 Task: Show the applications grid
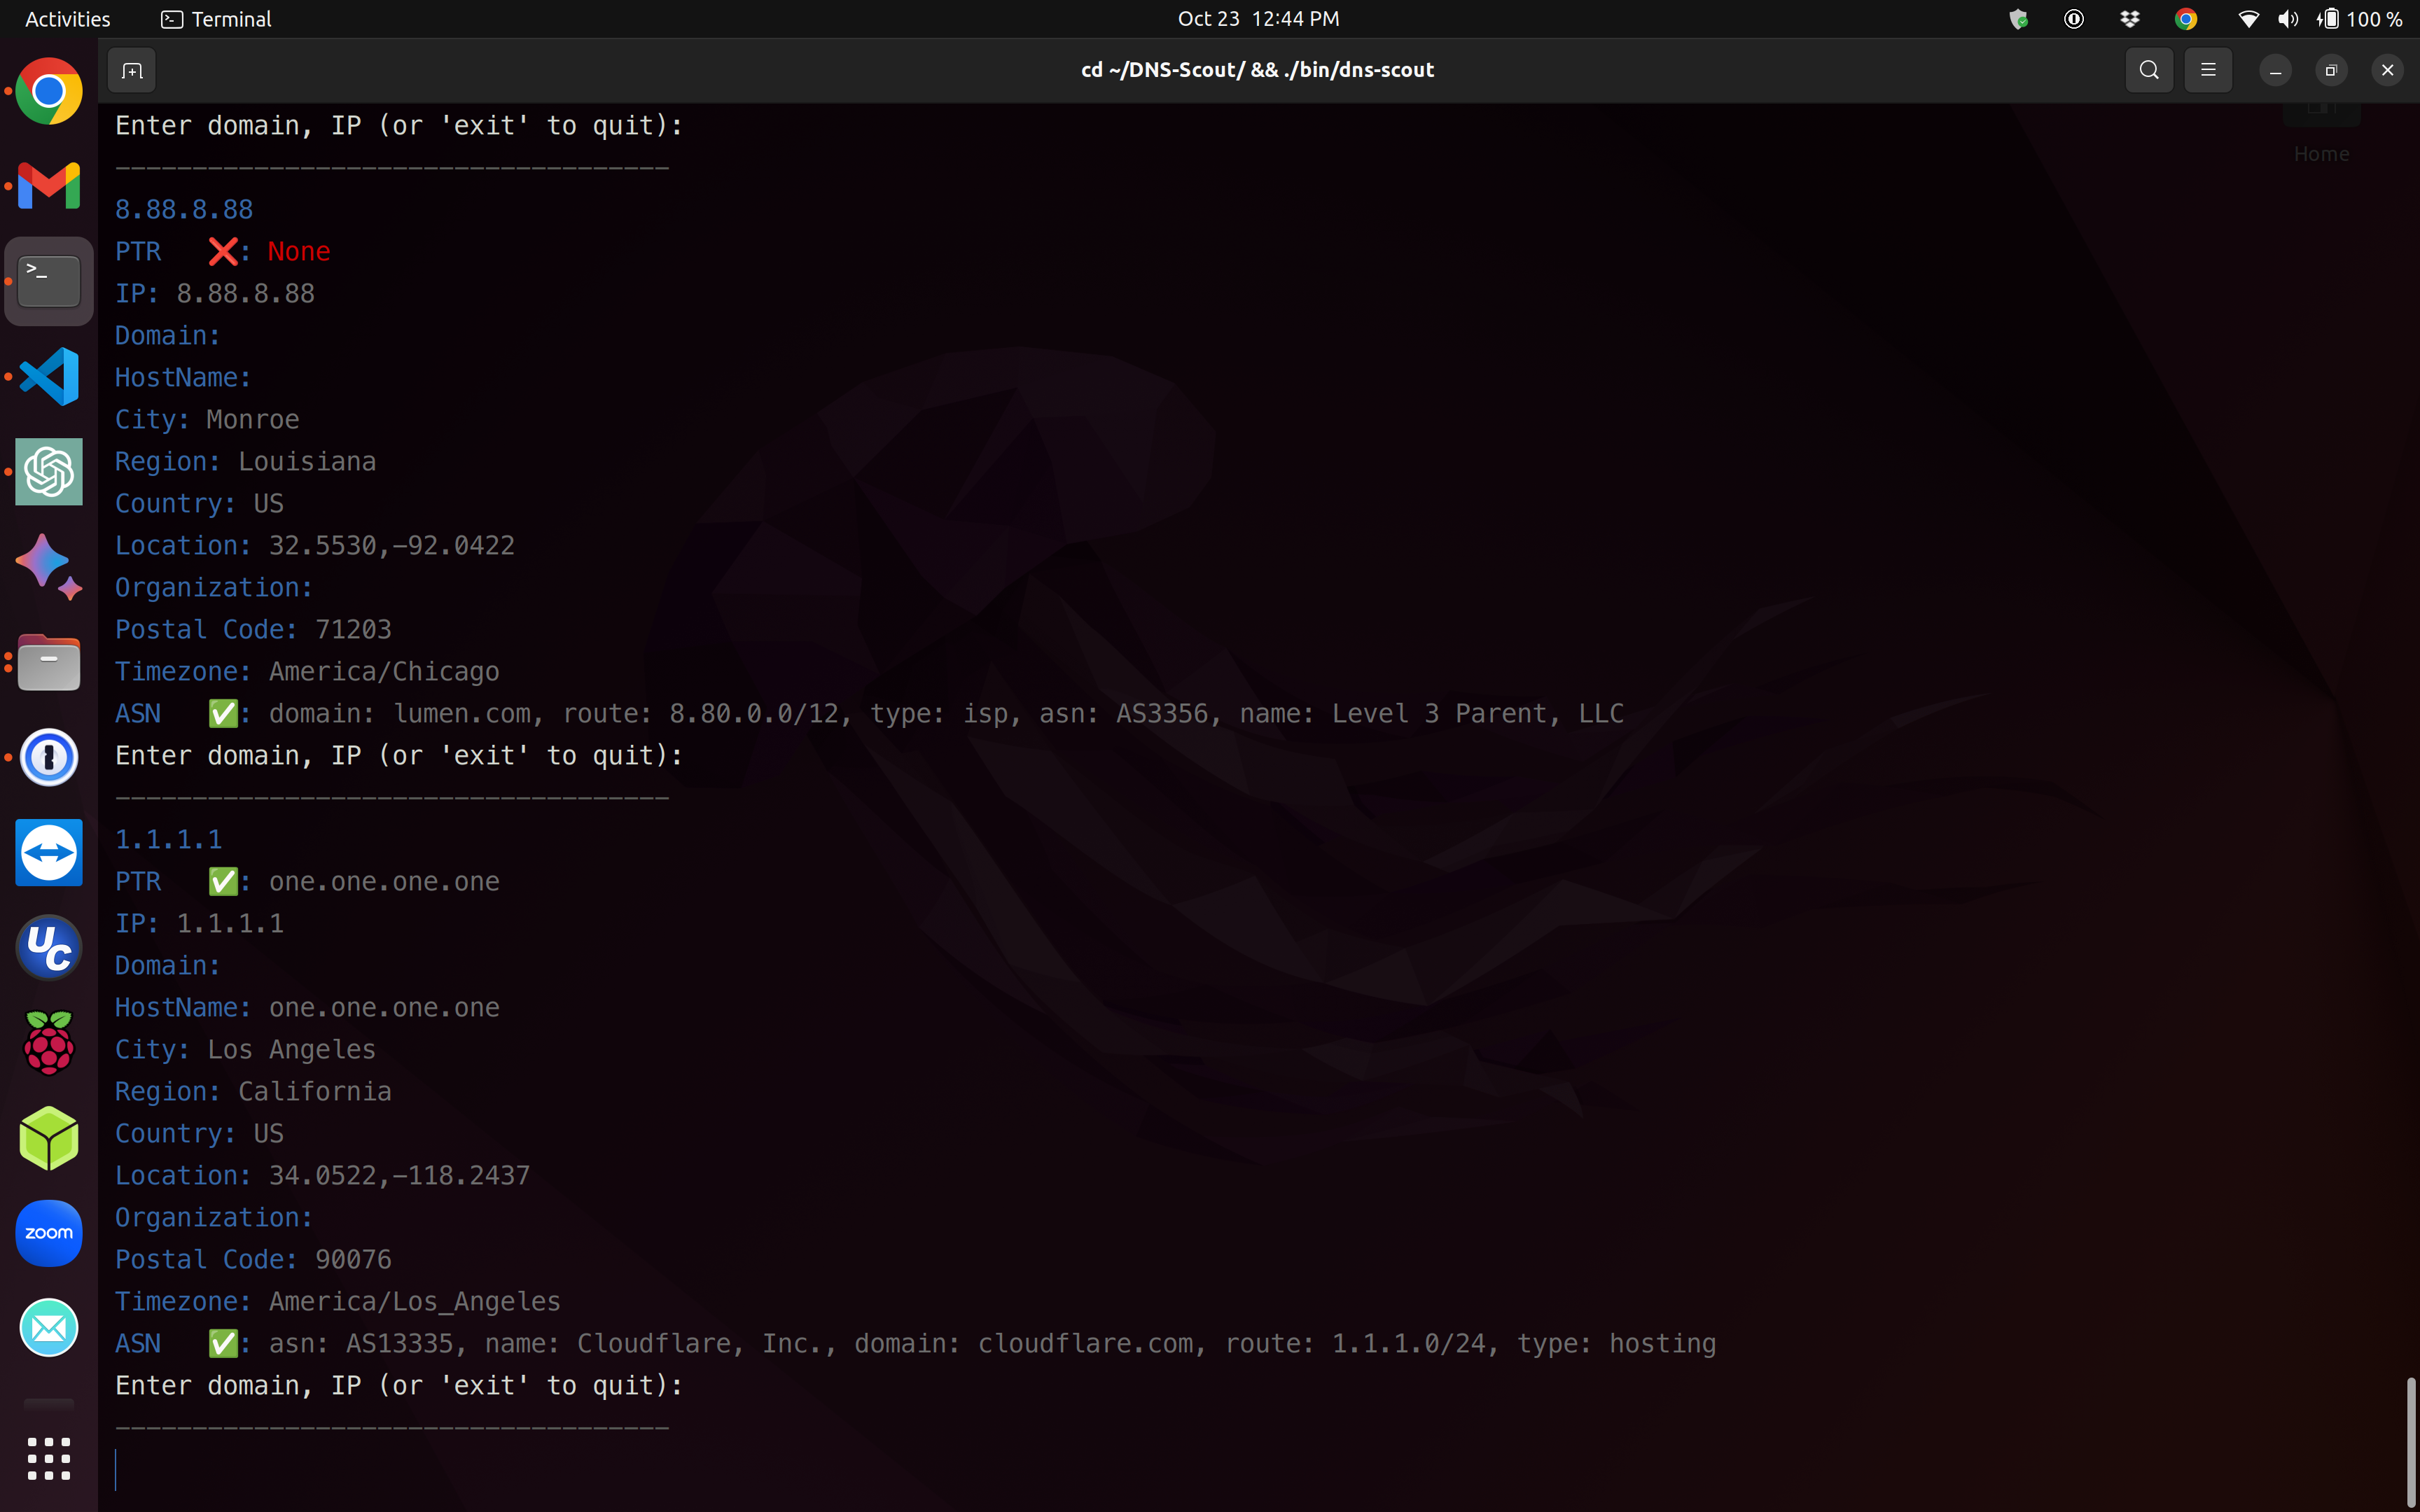[x=49, y=1458]
